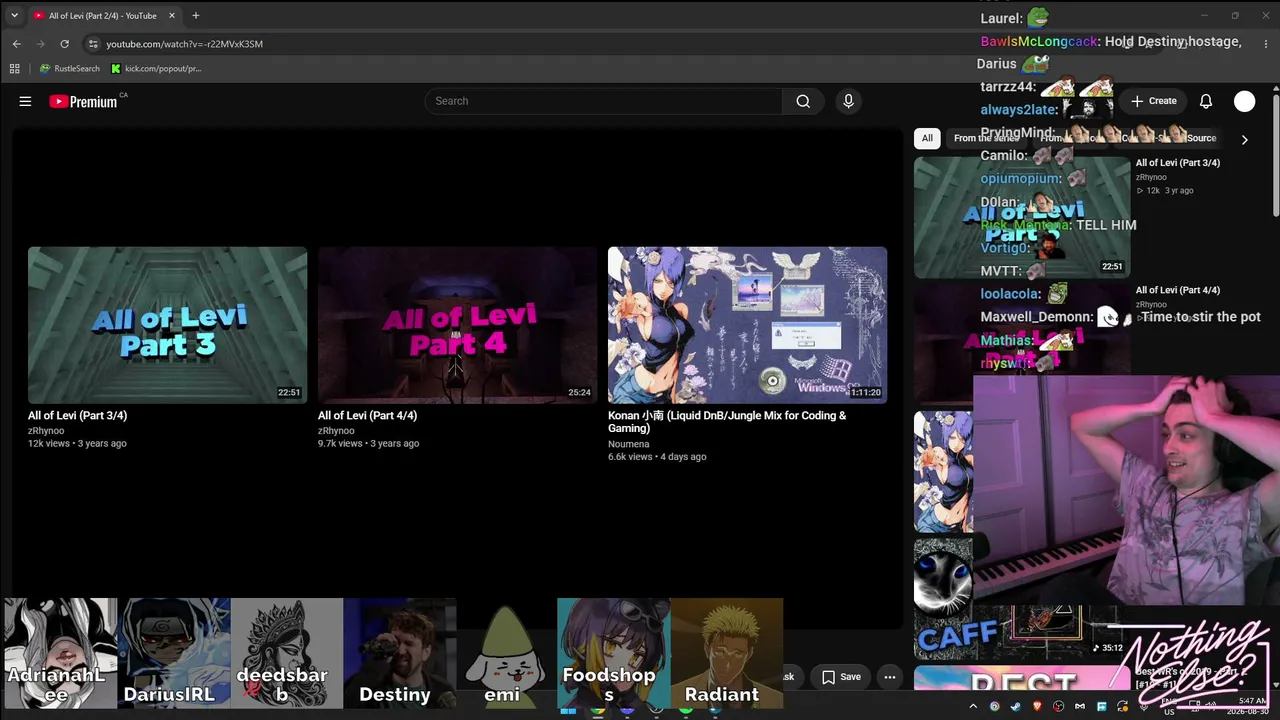Open the All of Levi (Part 4/4) endscreen title
1280x720 pixels.
click(368, 416)
